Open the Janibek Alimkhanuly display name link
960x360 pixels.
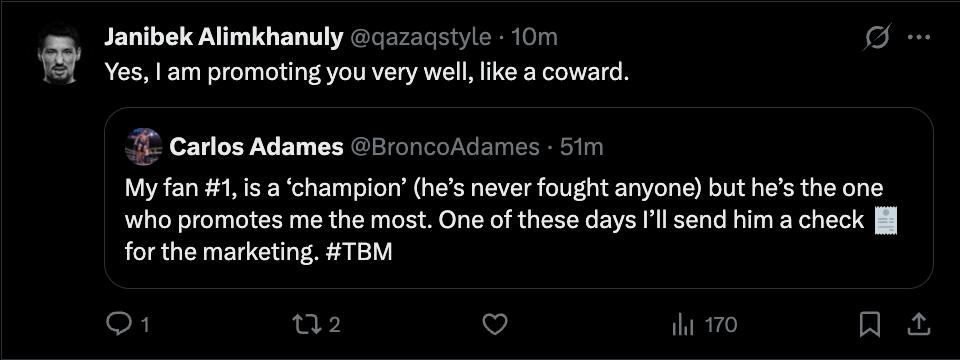[x=223, y=38]
